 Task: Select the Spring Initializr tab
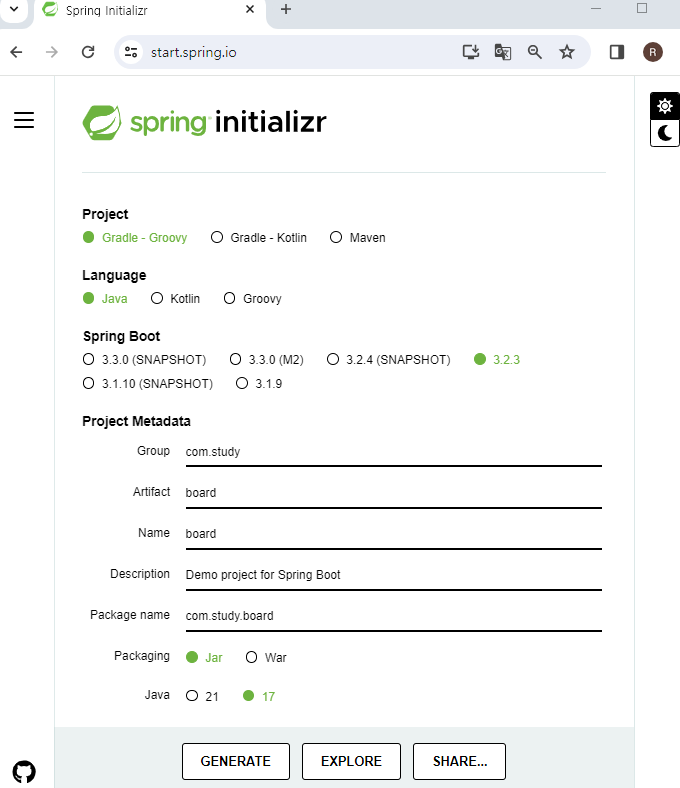[149, 11]
